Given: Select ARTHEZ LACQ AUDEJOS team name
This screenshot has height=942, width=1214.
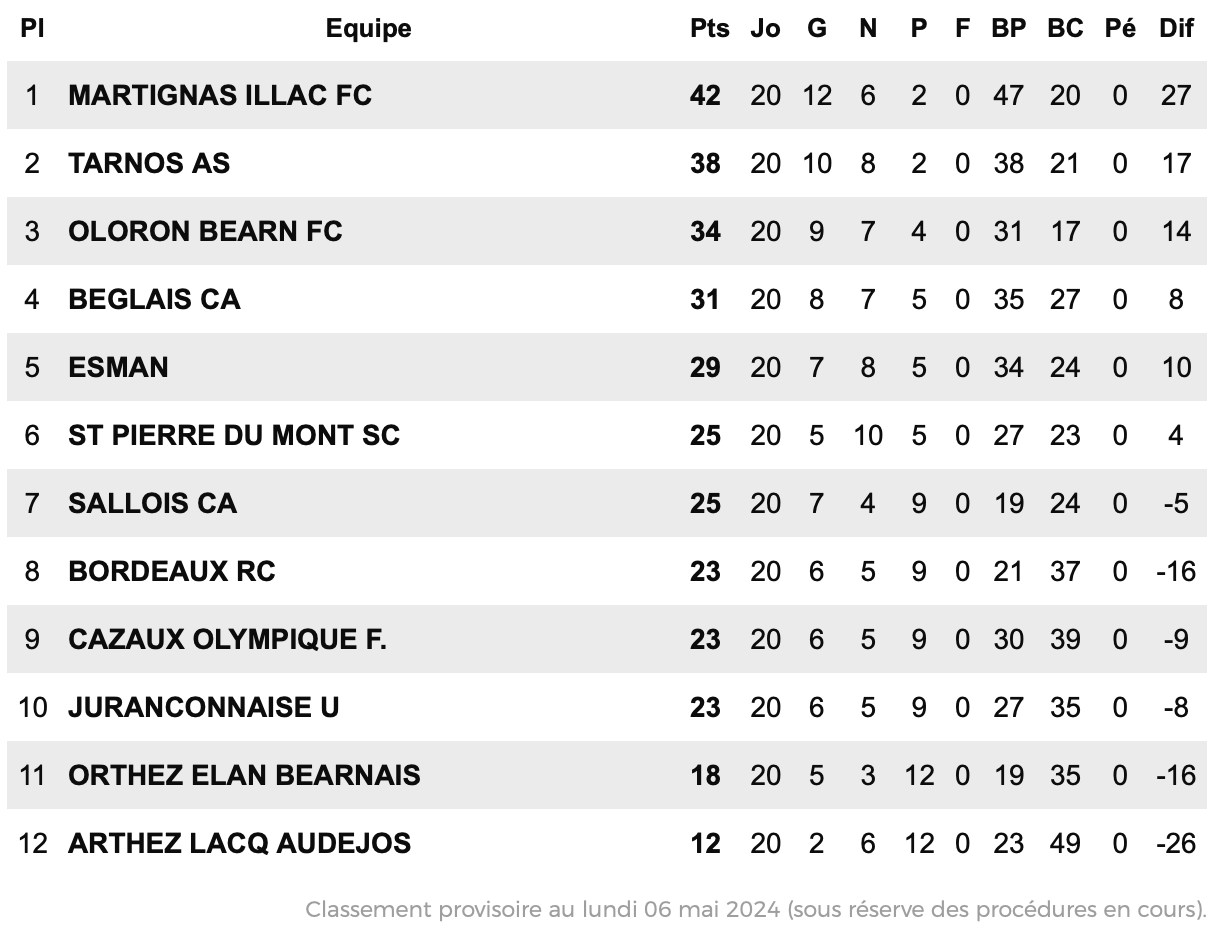Looking at the screenshot, I should [239, 843].
